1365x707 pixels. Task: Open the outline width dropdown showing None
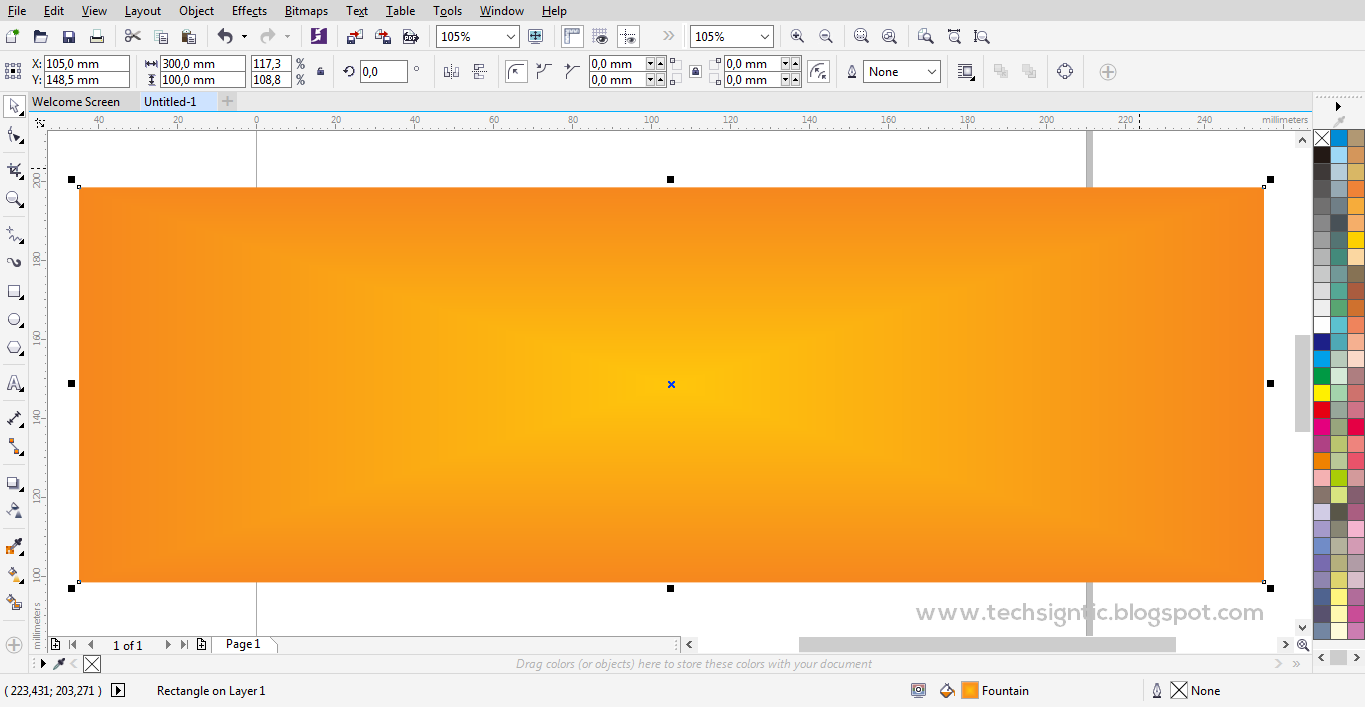pyautogui.click(x=901, y=71)
